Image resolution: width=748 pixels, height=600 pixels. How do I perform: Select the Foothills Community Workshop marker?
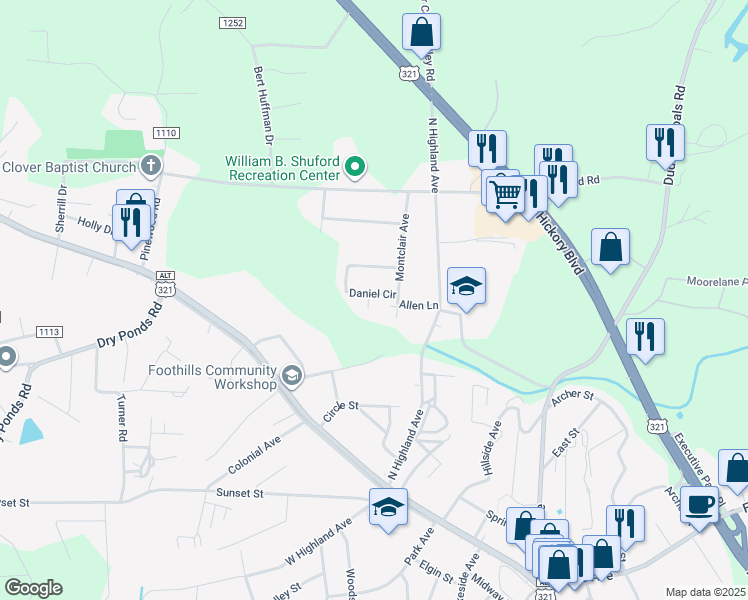[291, 376]
